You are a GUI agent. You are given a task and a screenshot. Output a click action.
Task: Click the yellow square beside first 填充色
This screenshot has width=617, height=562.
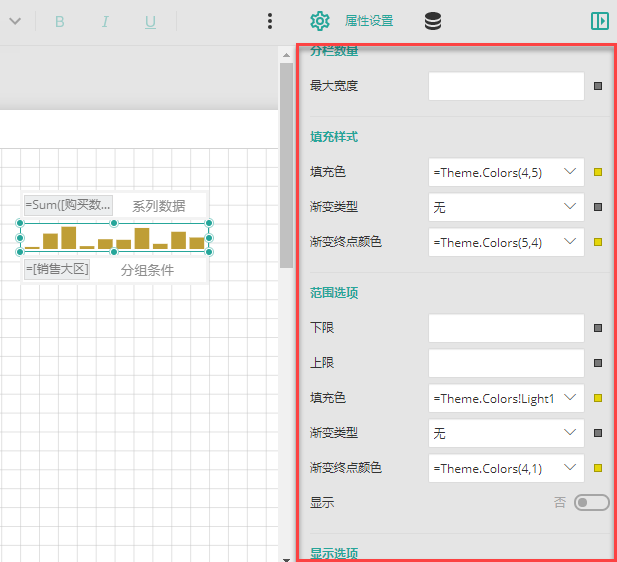click(598, 173)
